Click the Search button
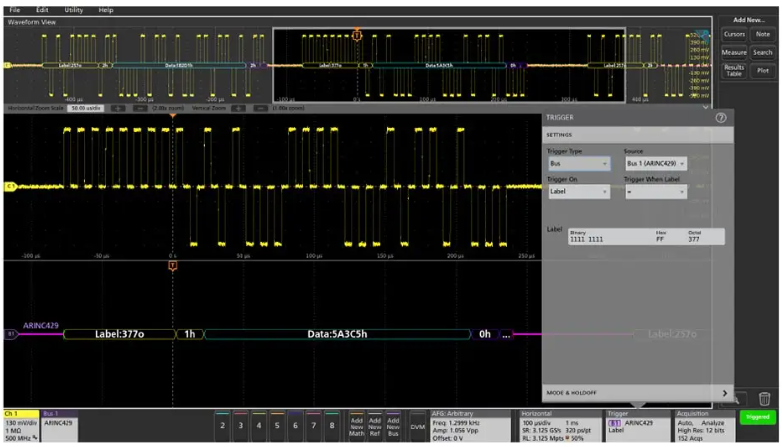 763,52
